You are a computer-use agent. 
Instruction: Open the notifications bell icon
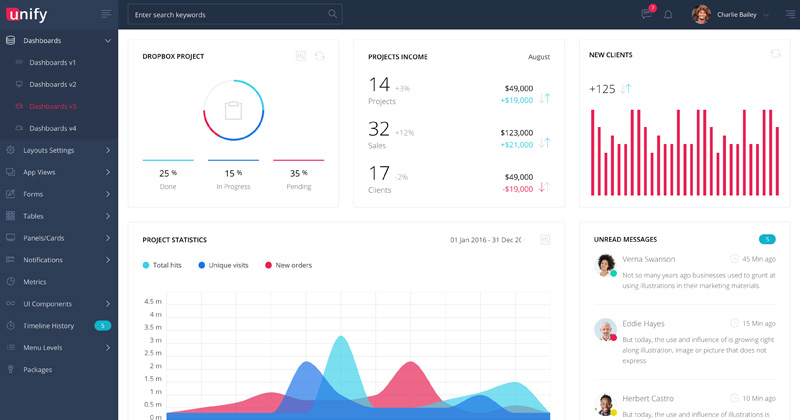668,14
